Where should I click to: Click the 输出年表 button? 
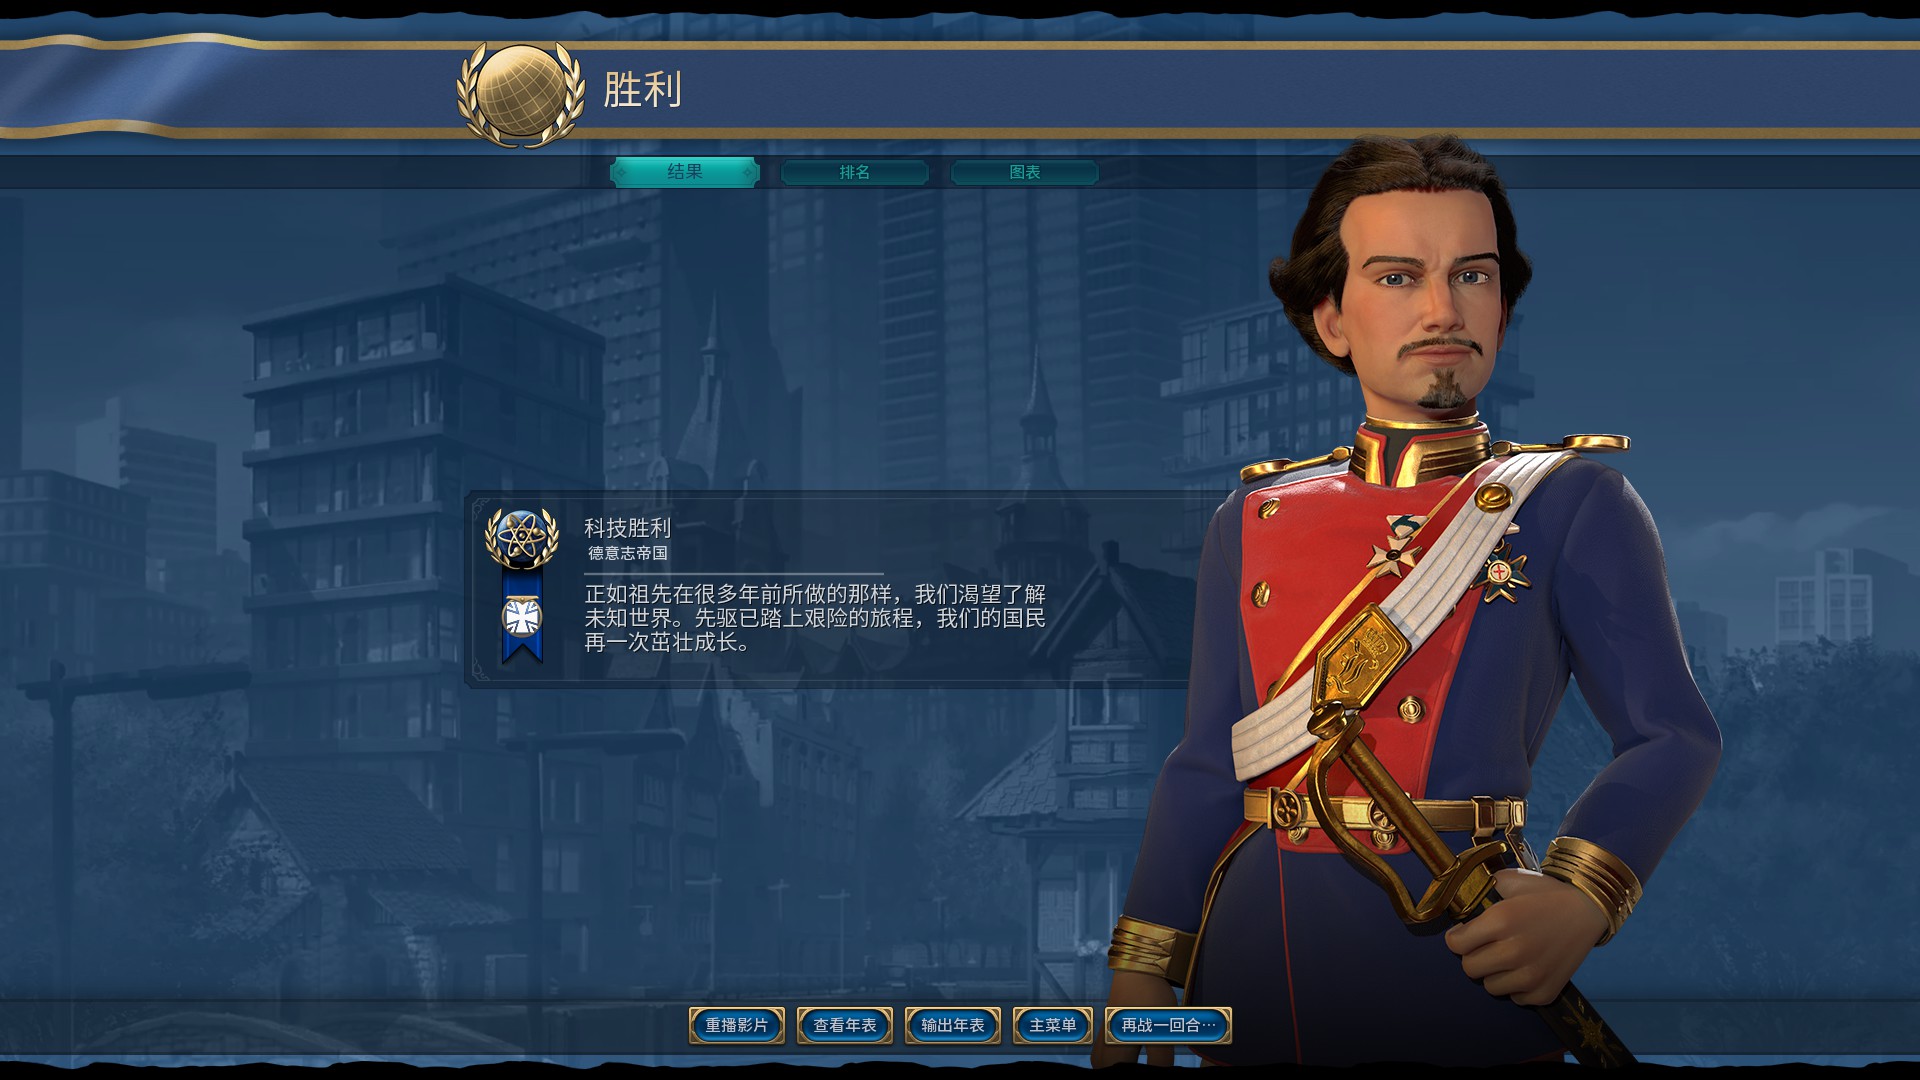point(953,1025)
